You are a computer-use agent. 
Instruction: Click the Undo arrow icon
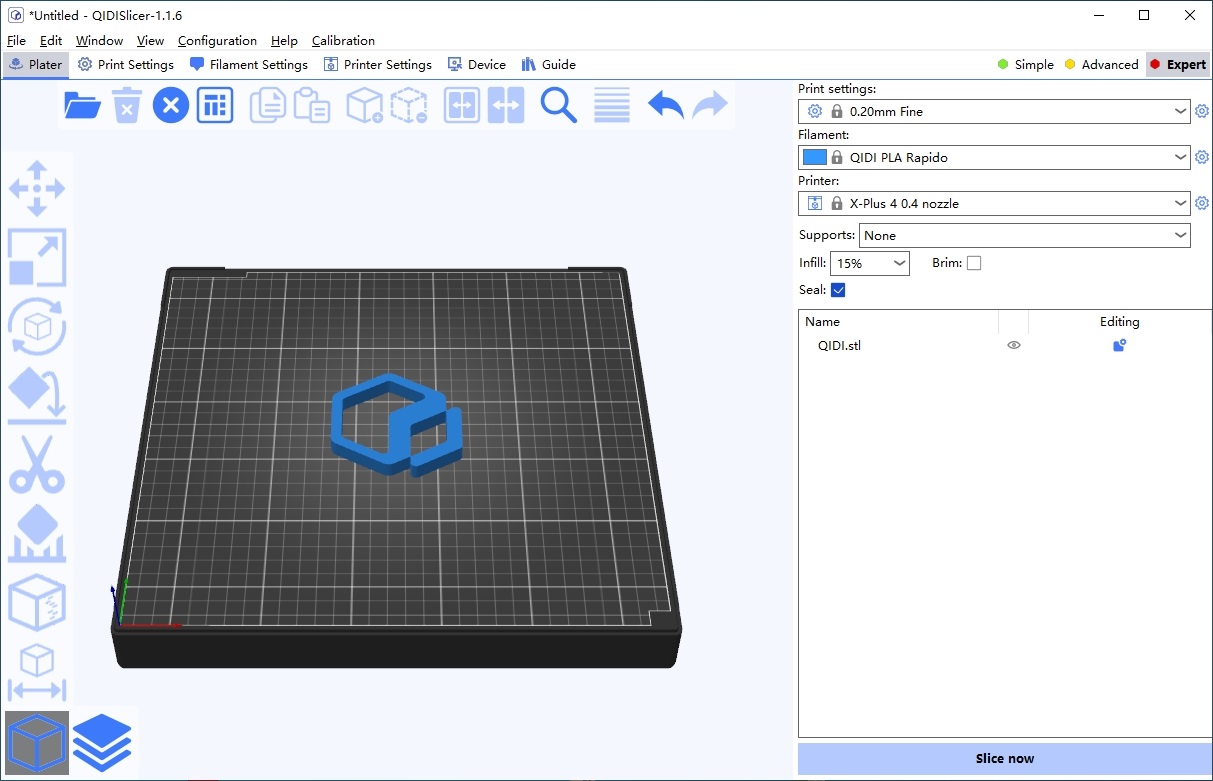click(665, 105)
